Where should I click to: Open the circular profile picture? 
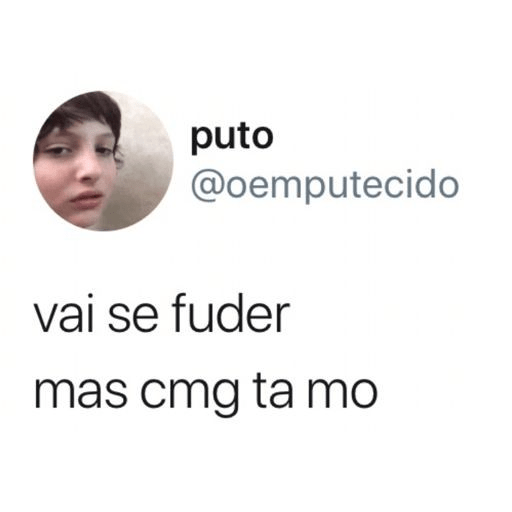click(x=103, y=161)
